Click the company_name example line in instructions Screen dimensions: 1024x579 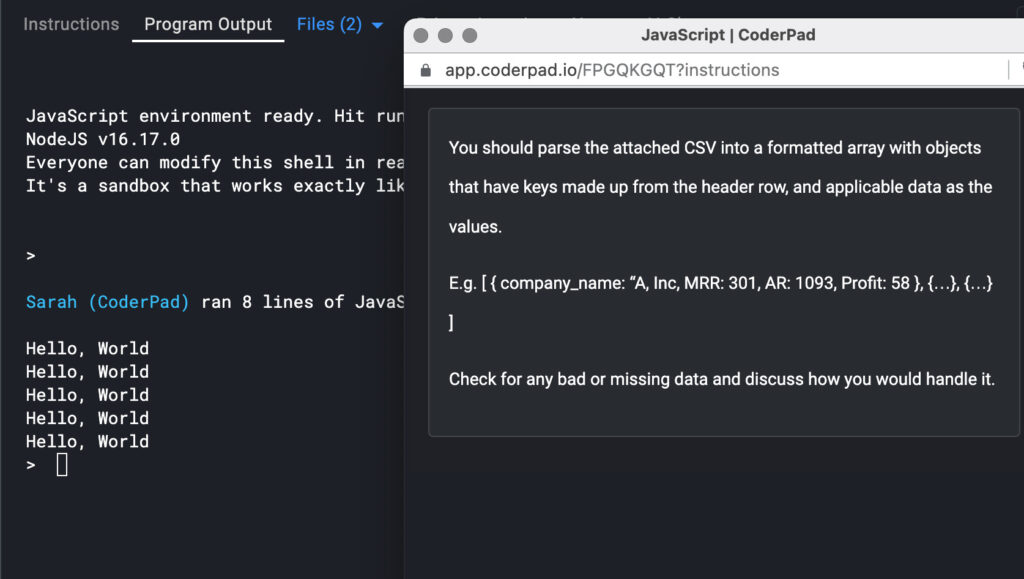(x=720, y=283)
